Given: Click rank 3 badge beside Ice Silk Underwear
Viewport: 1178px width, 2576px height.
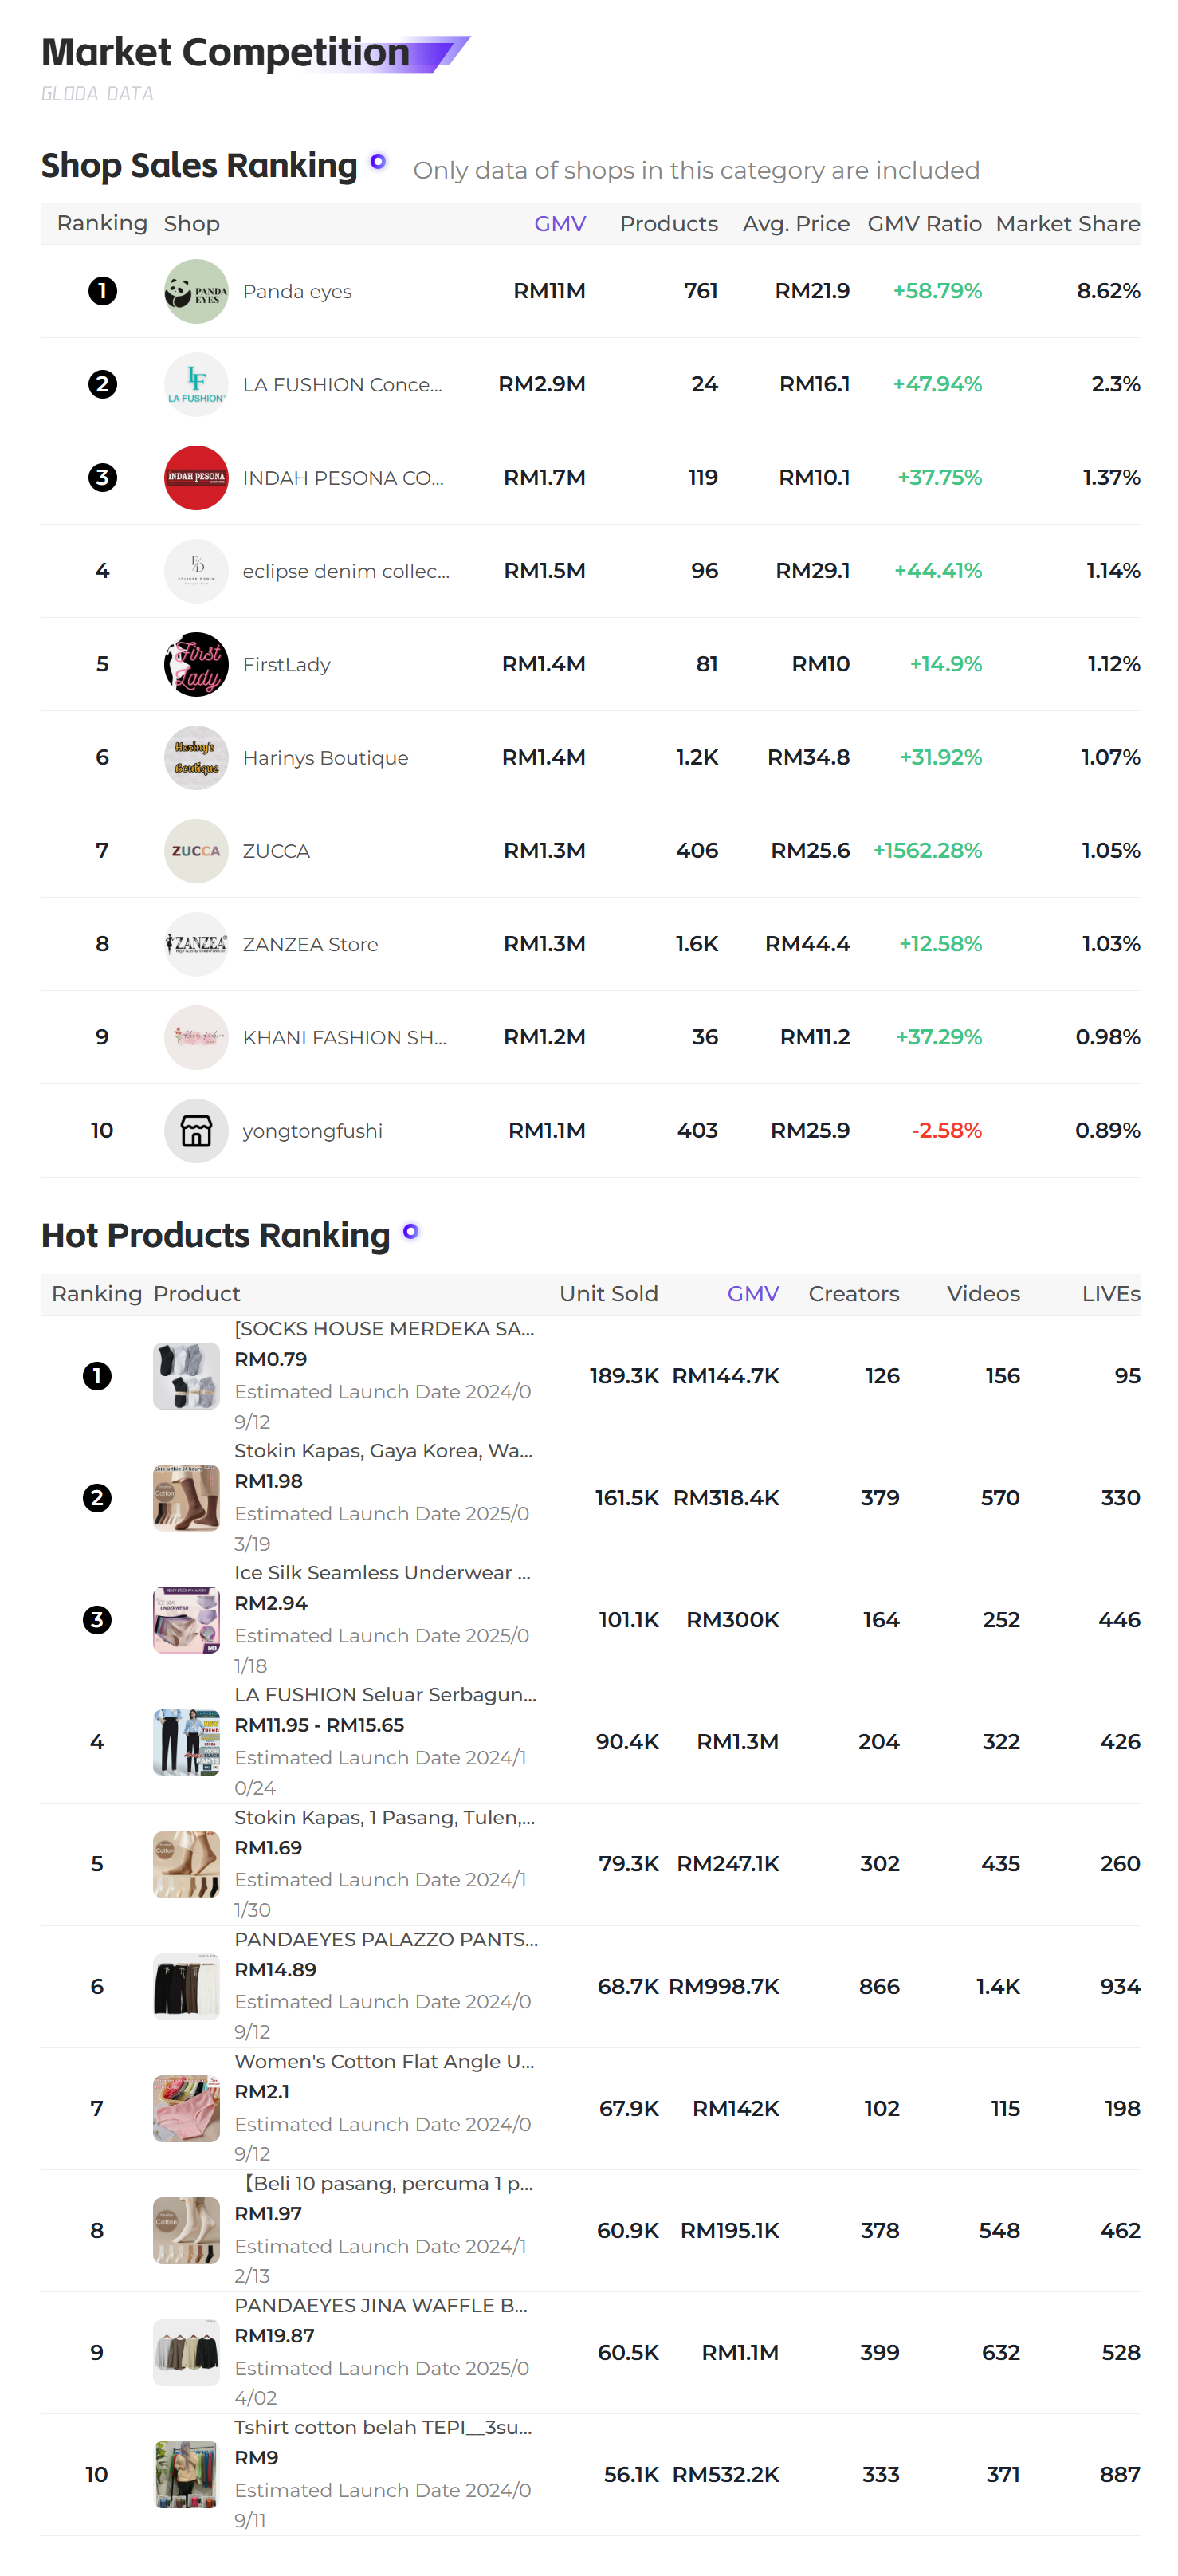Looking at the screenshot, I should point(97,1620).
